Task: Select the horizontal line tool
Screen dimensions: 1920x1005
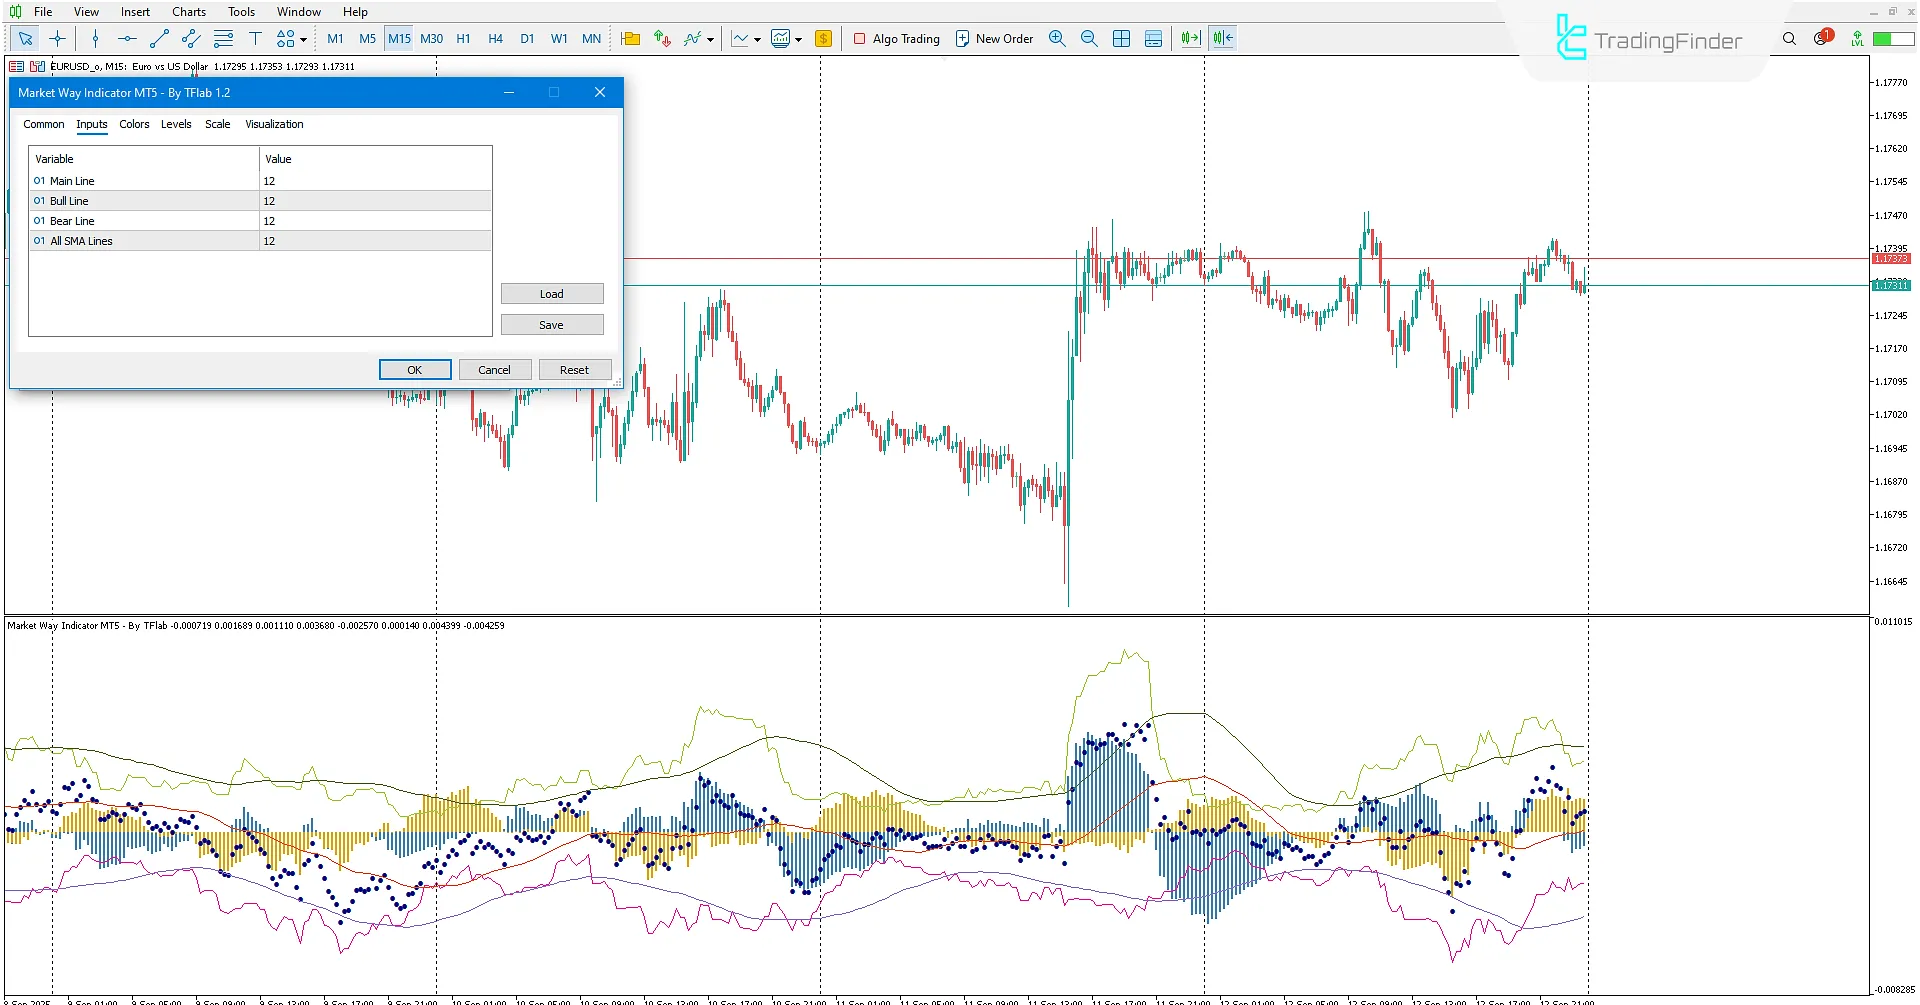Action: [127, 38]
